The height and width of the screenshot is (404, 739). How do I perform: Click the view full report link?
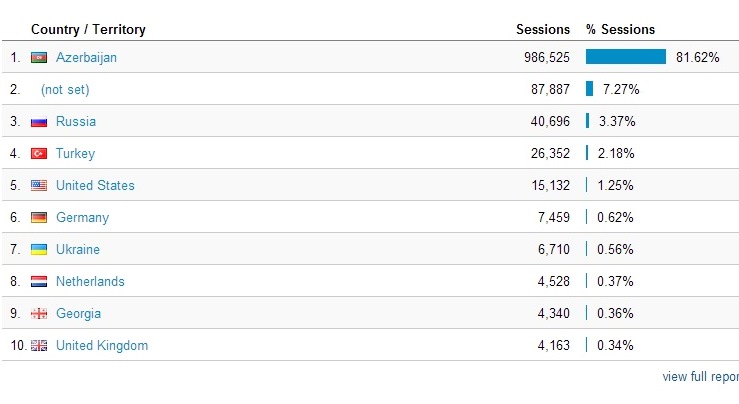pyautogui.click(x=700, y=377)
